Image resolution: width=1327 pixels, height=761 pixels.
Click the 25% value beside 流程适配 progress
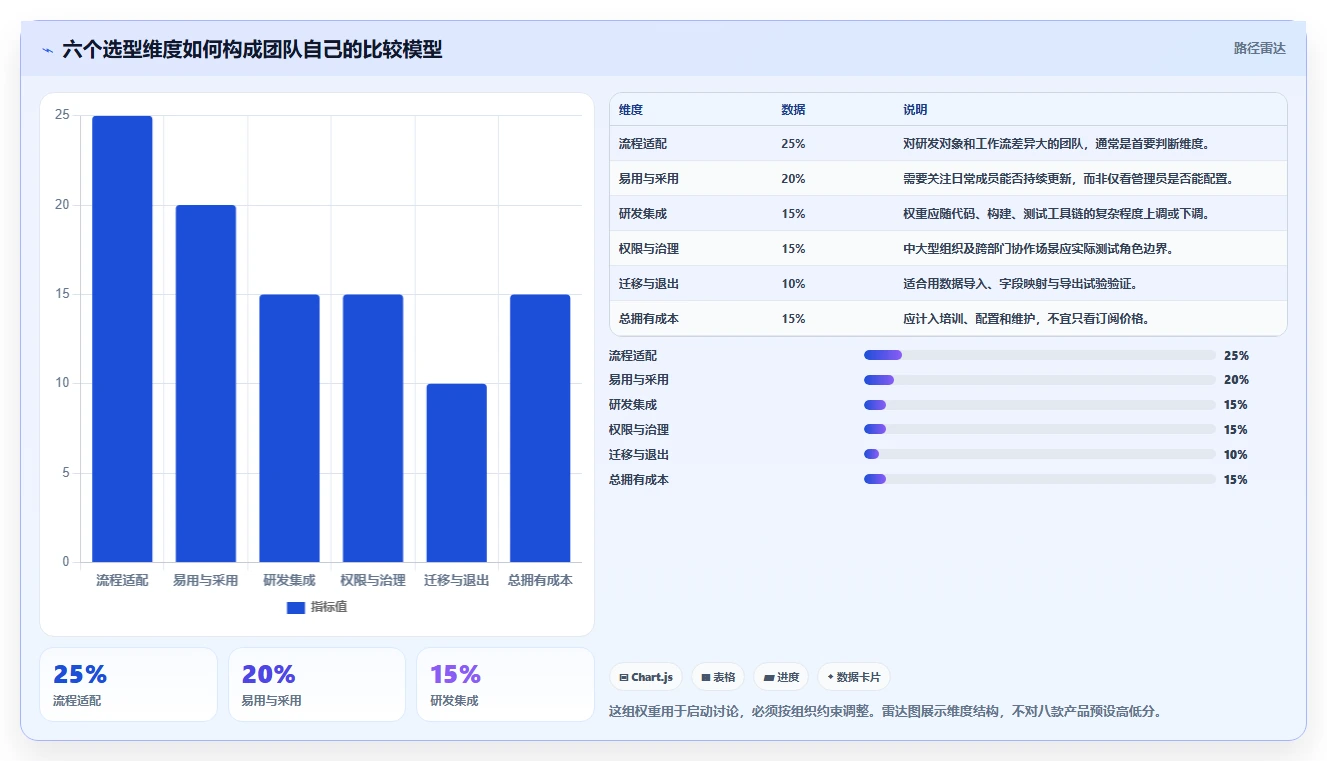(x=1236, y=355)
